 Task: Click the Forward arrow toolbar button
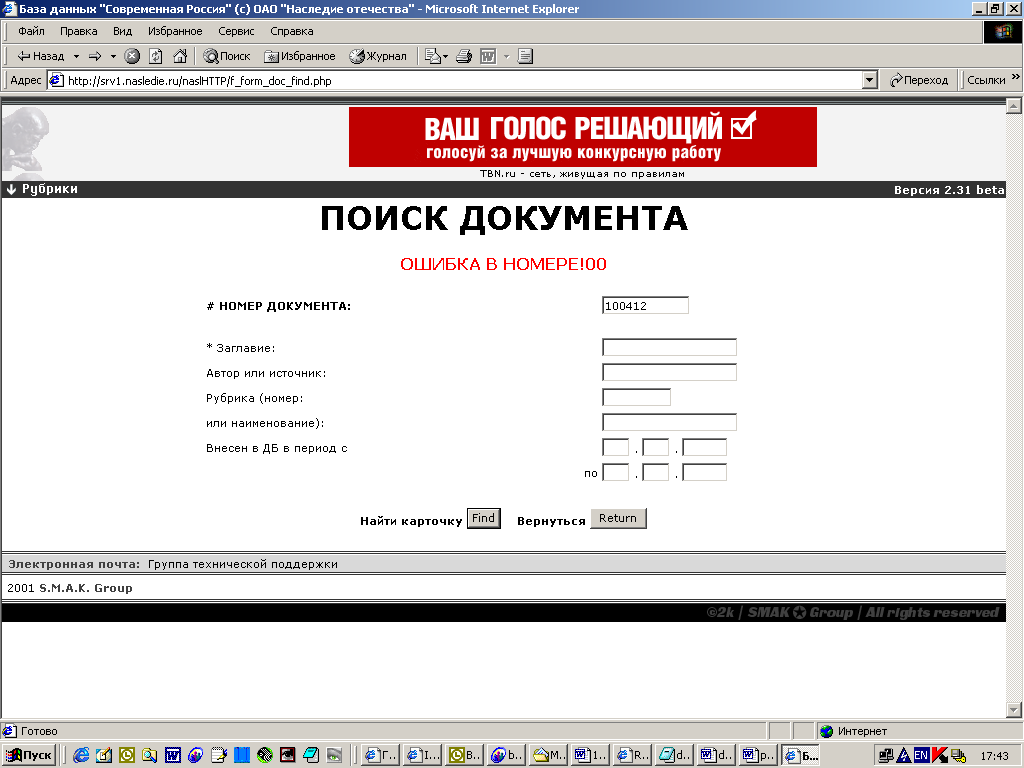95,56
